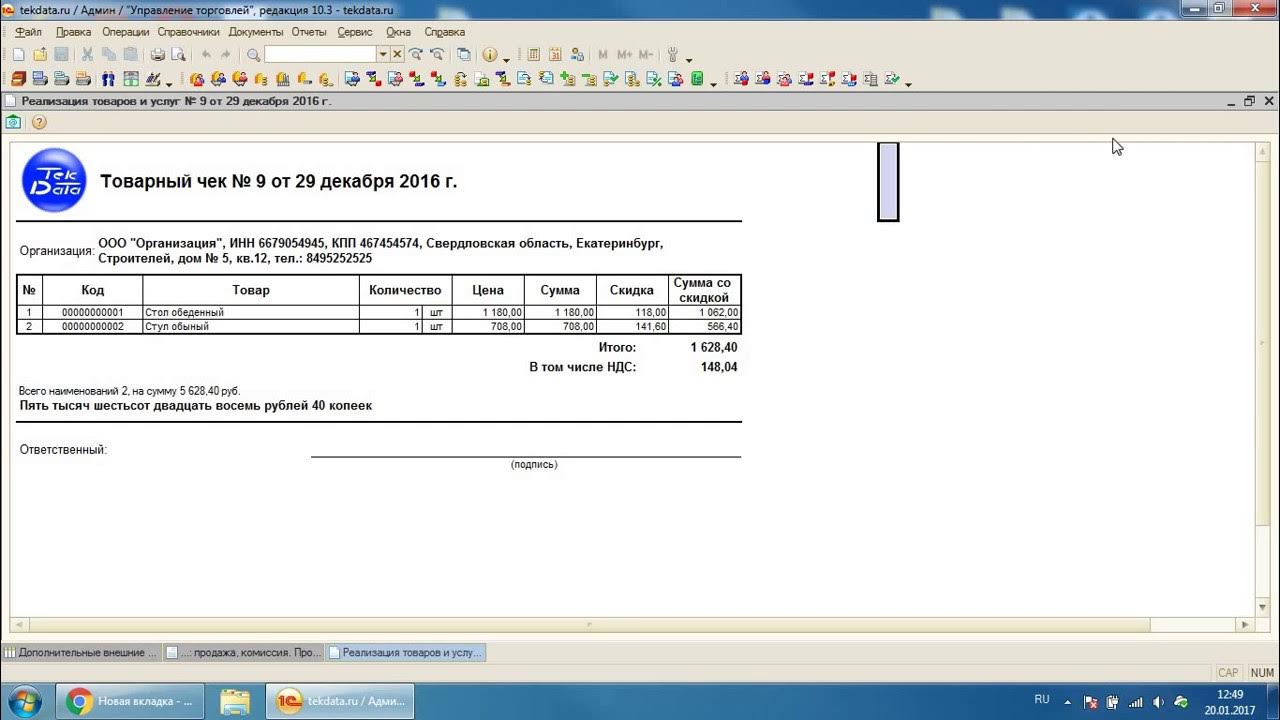Screen dimensions: 1280x720
Task: Open the calculator icon
Action: click(x=533, y=55)
